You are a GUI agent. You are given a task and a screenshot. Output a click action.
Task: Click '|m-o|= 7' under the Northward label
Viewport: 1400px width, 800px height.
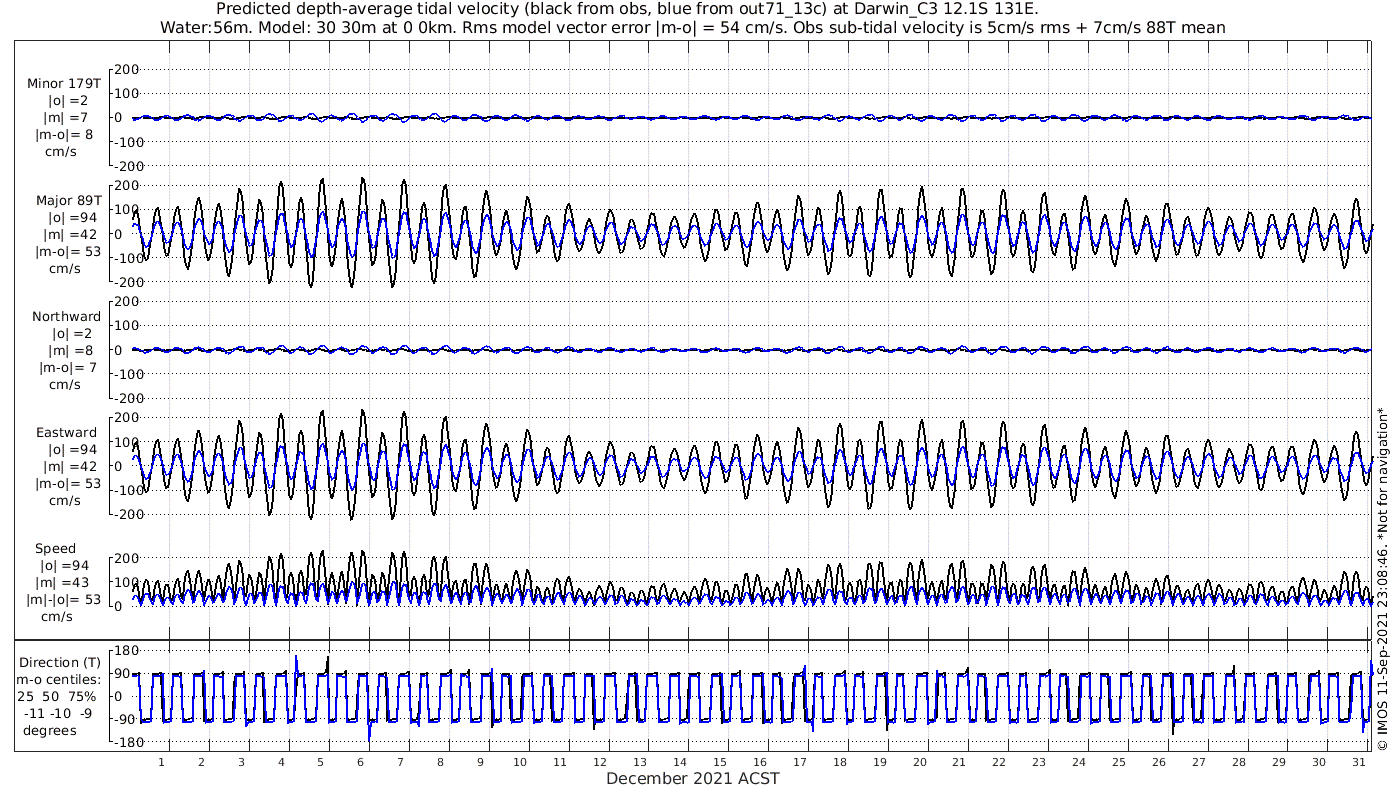[68, 368]
